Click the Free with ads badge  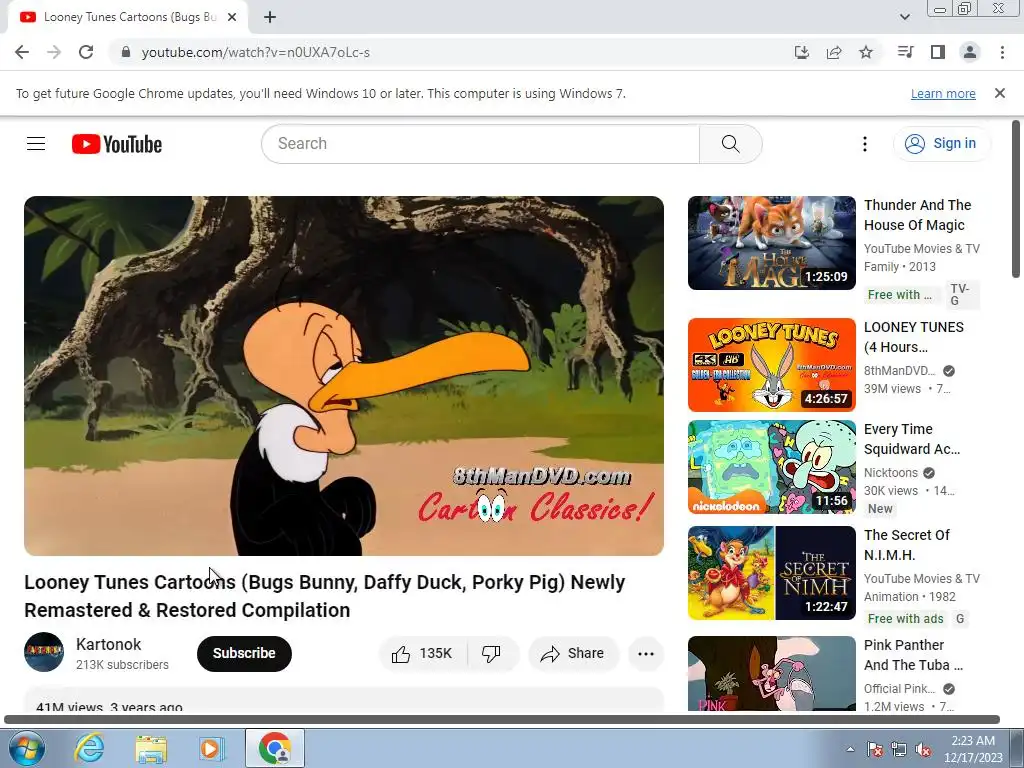(x=905, y=618)
